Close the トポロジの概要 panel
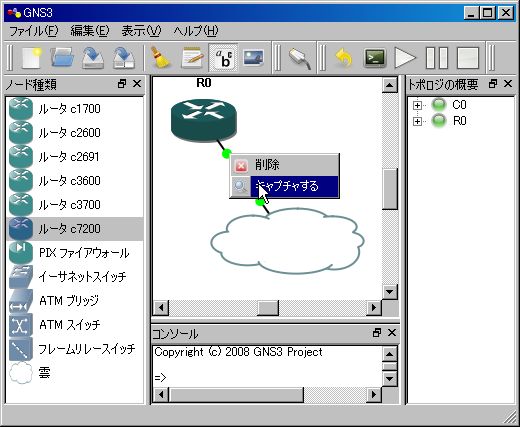The image size is (520, 427). [508, 84]
